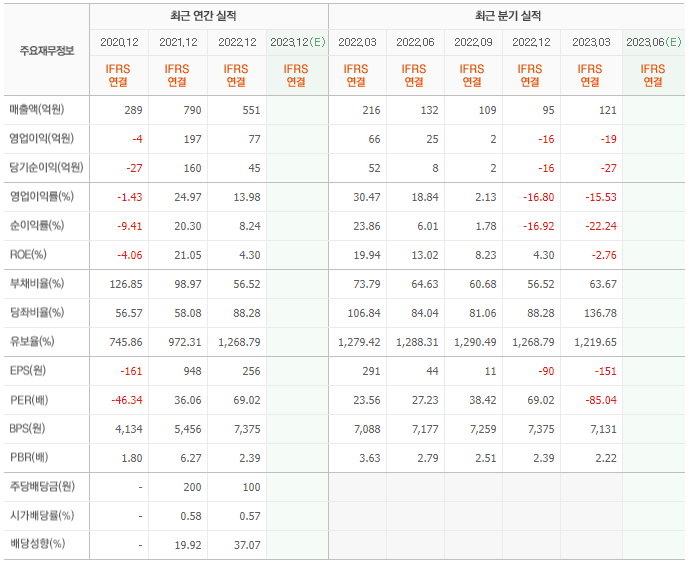This screenshot has width=689, height=564.
Task: Click the 2021.12 net income value 160
Action: click(x=192, y=168)
